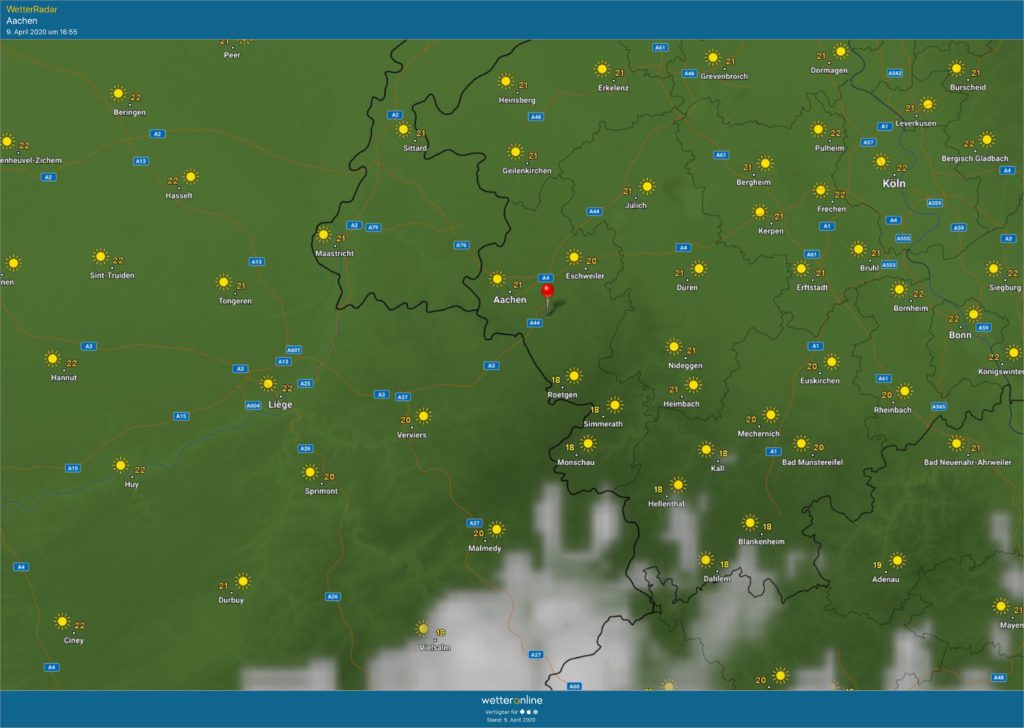The width and height of the screenshot is (1024, 728).
Task: Click the Leverkusen label
Action: point(916,123)
